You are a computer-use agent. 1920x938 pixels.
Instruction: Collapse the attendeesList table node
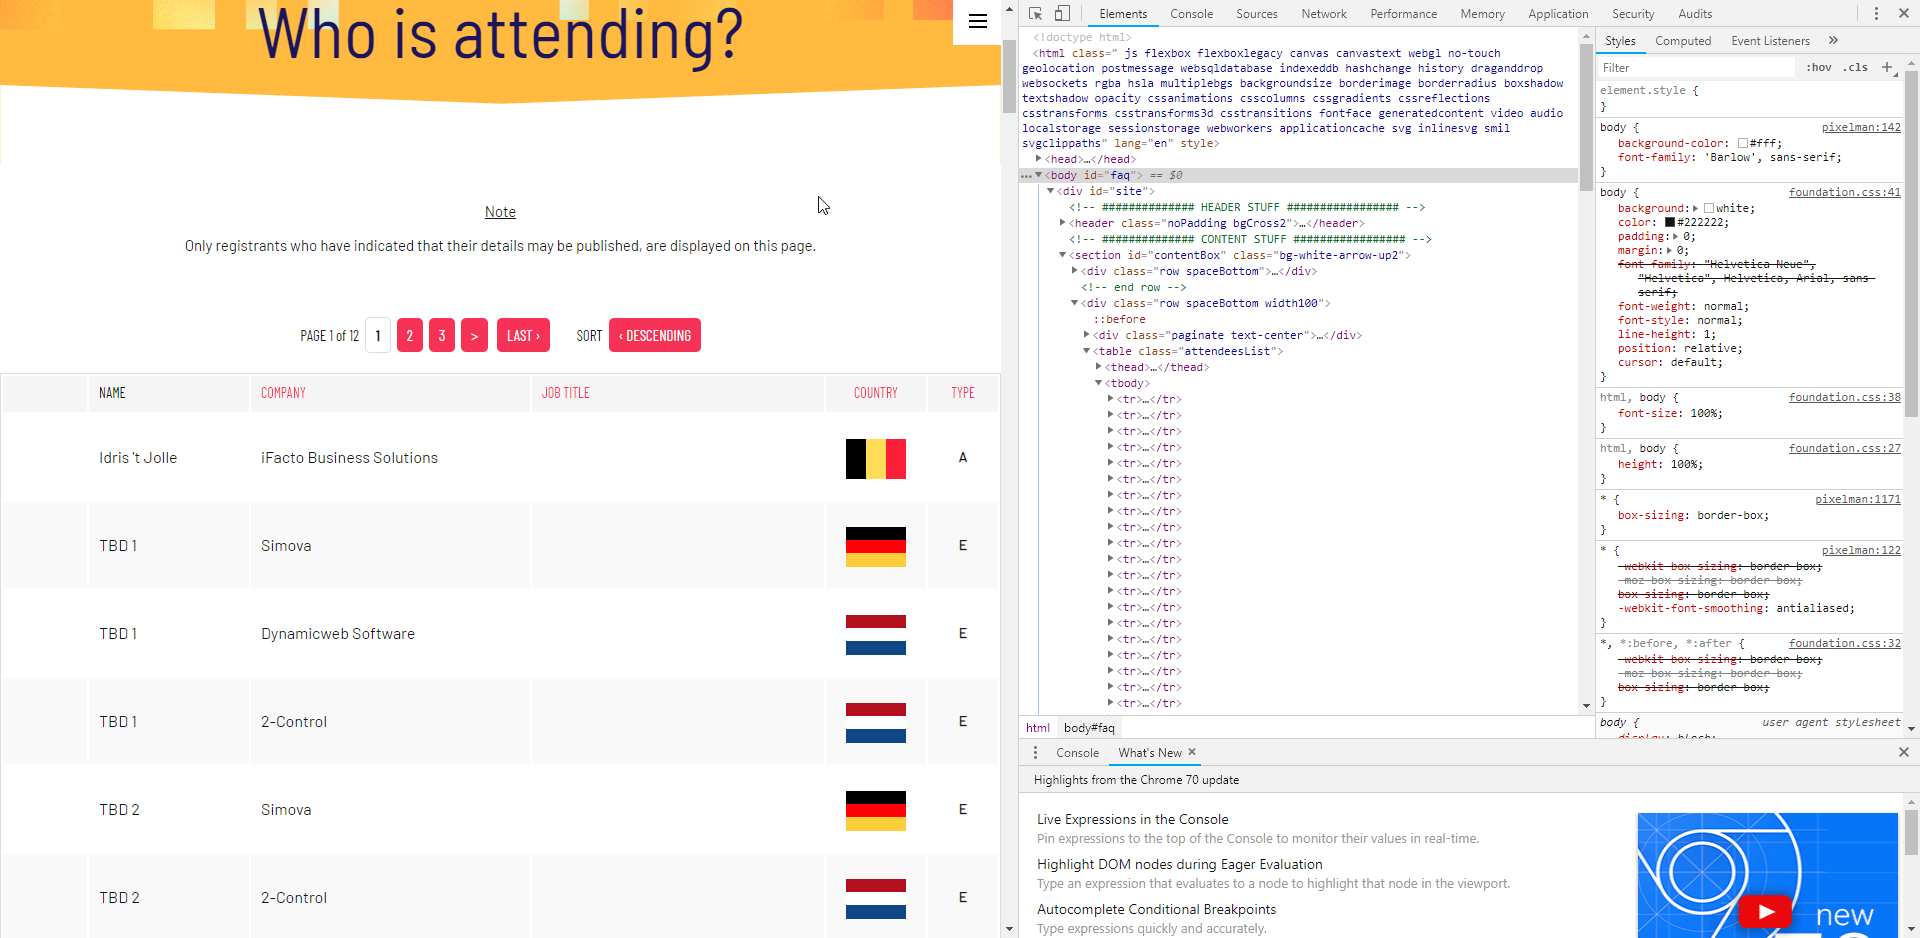coord(1087,351)
